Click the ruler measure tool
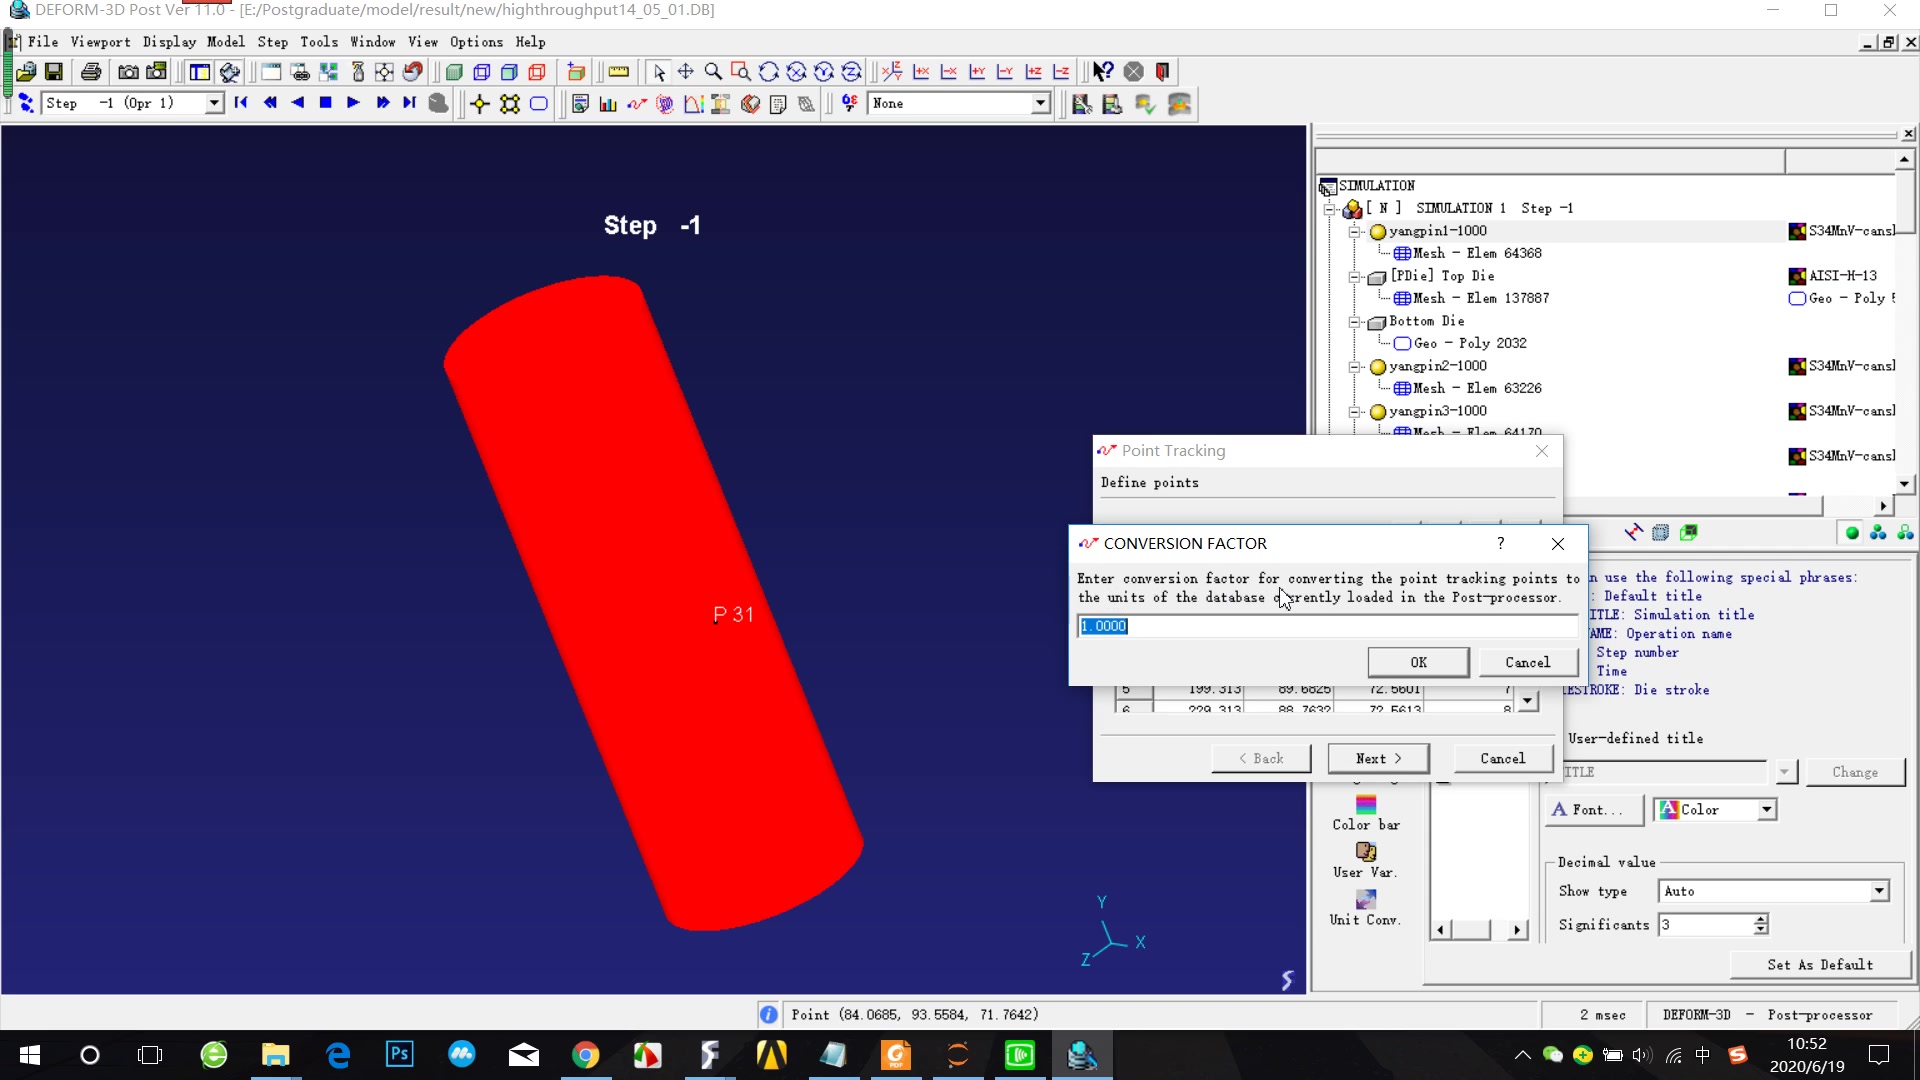 pyautogui.click(x=619, y=72)
